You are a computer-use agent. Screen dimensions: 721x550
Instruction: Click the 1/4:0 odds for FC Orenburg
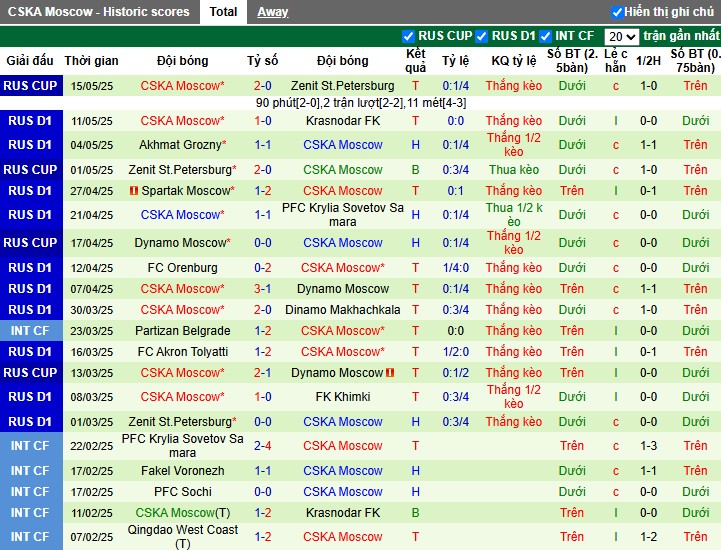coord(456,268)
